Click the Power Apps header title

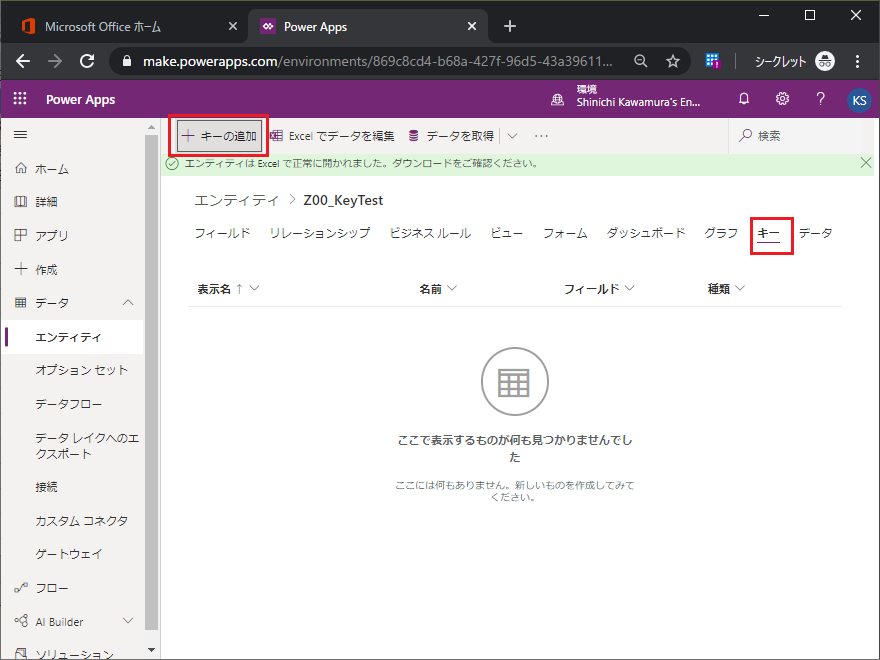click(80, 99)
